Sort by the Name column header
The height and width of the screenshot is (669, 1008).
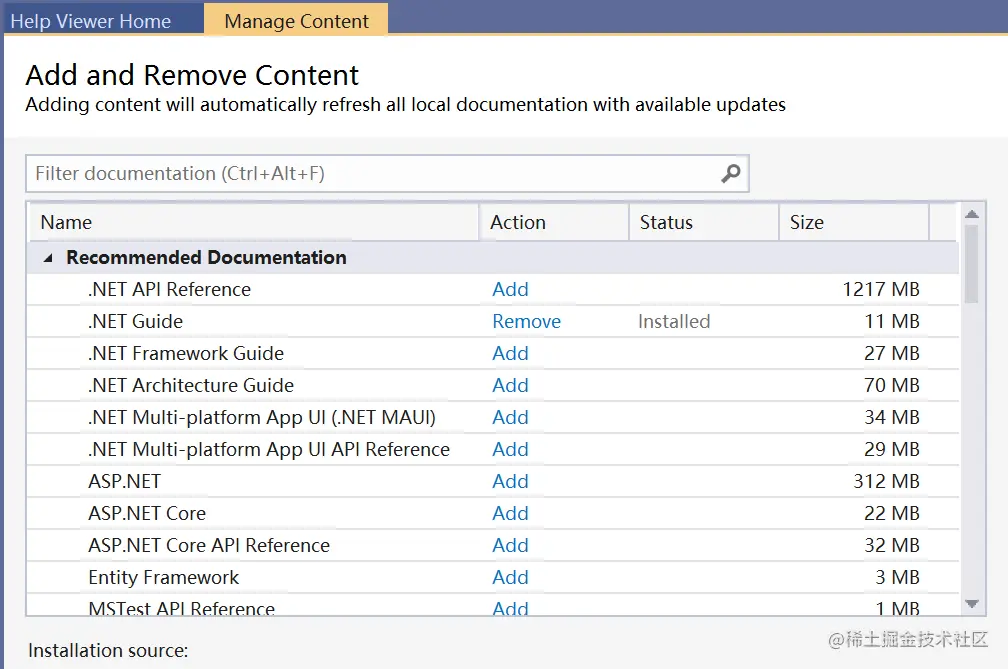coord(255,223)
